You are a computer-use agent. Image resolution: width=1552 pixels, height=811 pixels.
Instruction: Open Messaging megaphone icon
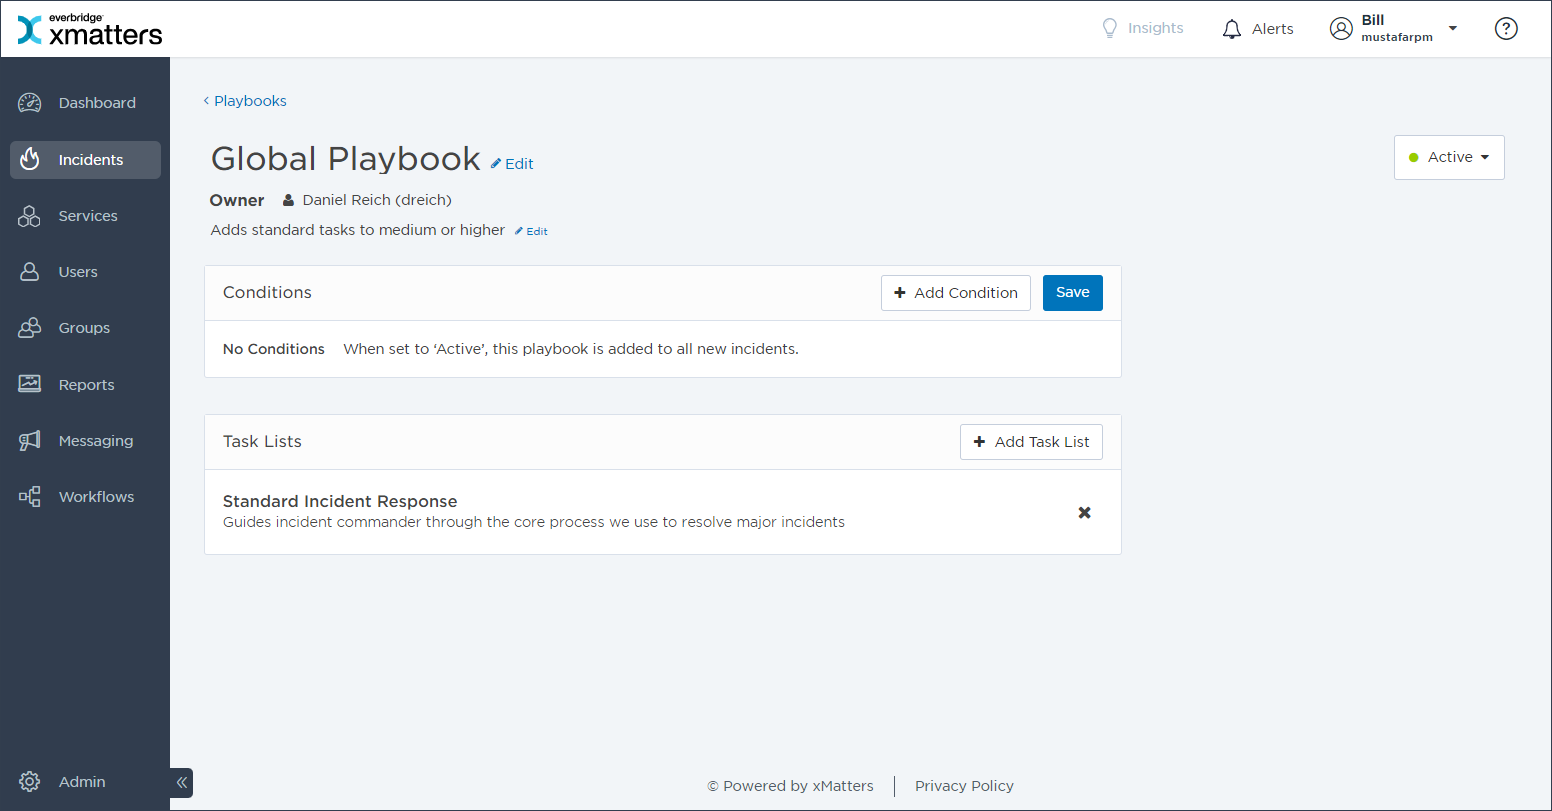[30, 440]
